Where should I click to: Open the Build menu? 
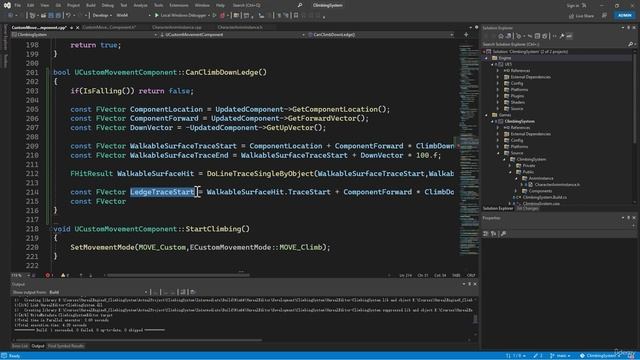tap(91, 5)
